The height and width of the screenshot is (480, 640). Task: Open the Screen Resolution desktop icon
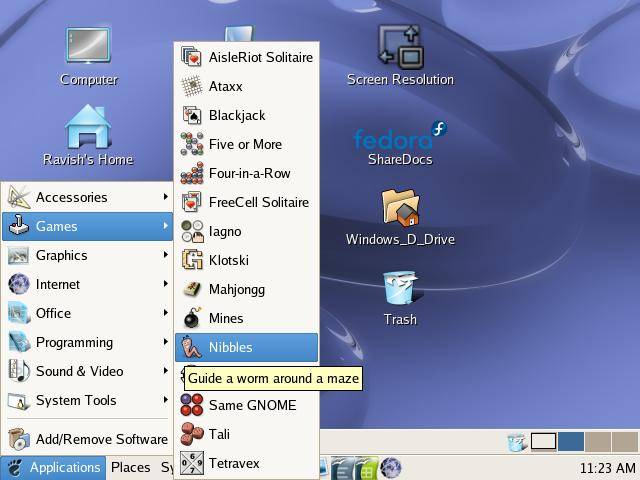tap(400, 48)
